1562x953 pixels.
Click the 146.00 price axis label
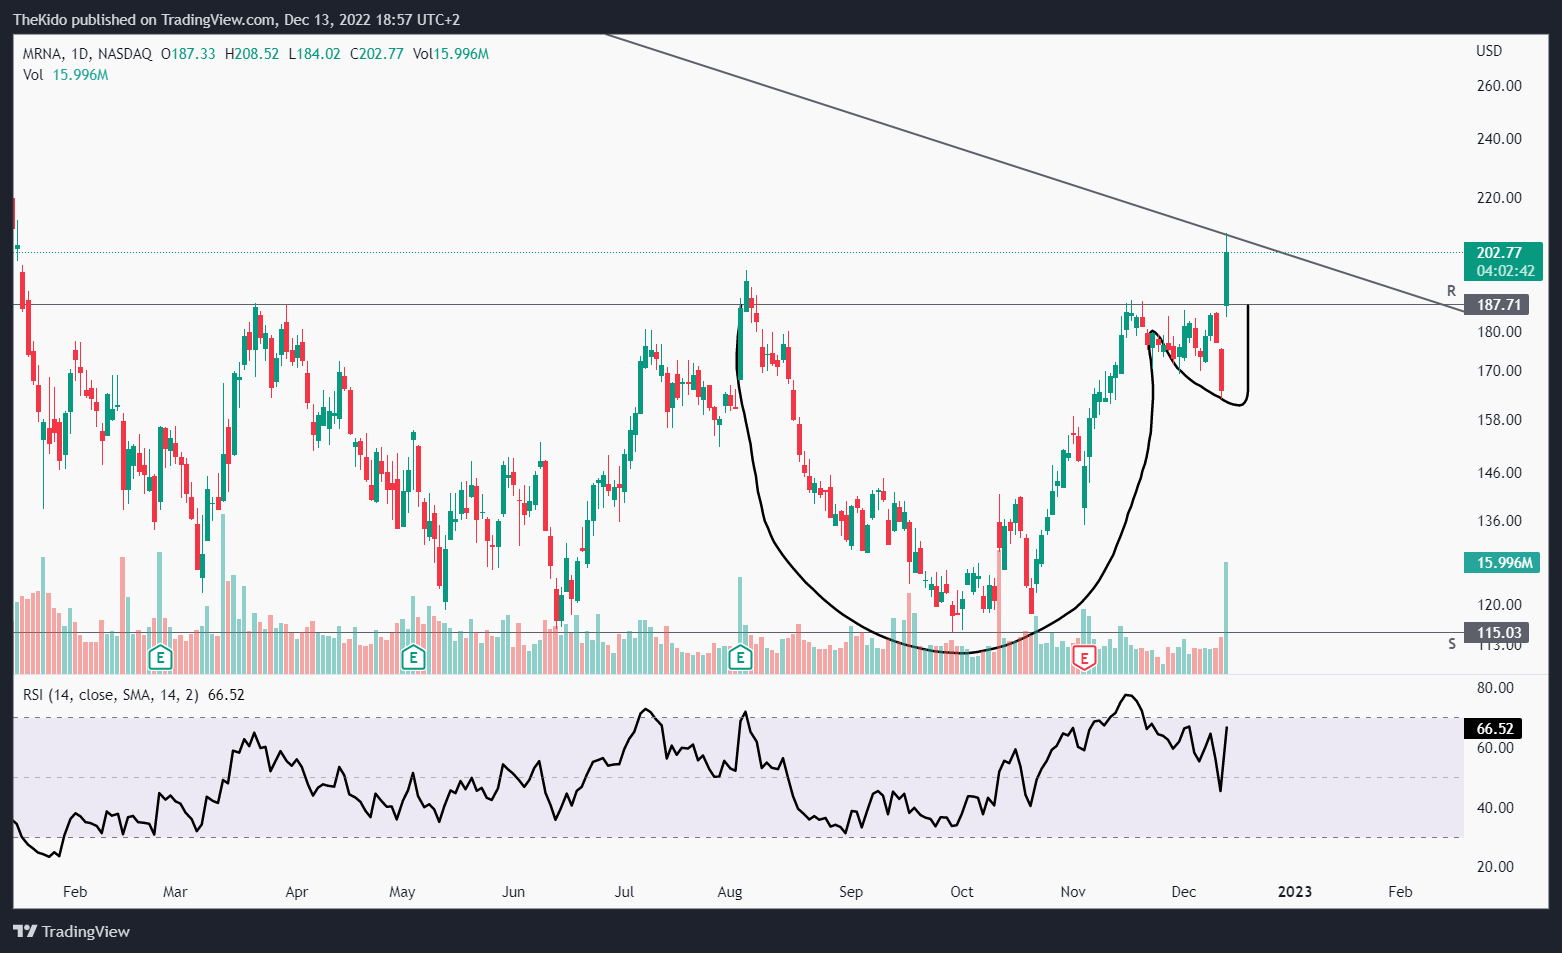(x=1499, y=473)
